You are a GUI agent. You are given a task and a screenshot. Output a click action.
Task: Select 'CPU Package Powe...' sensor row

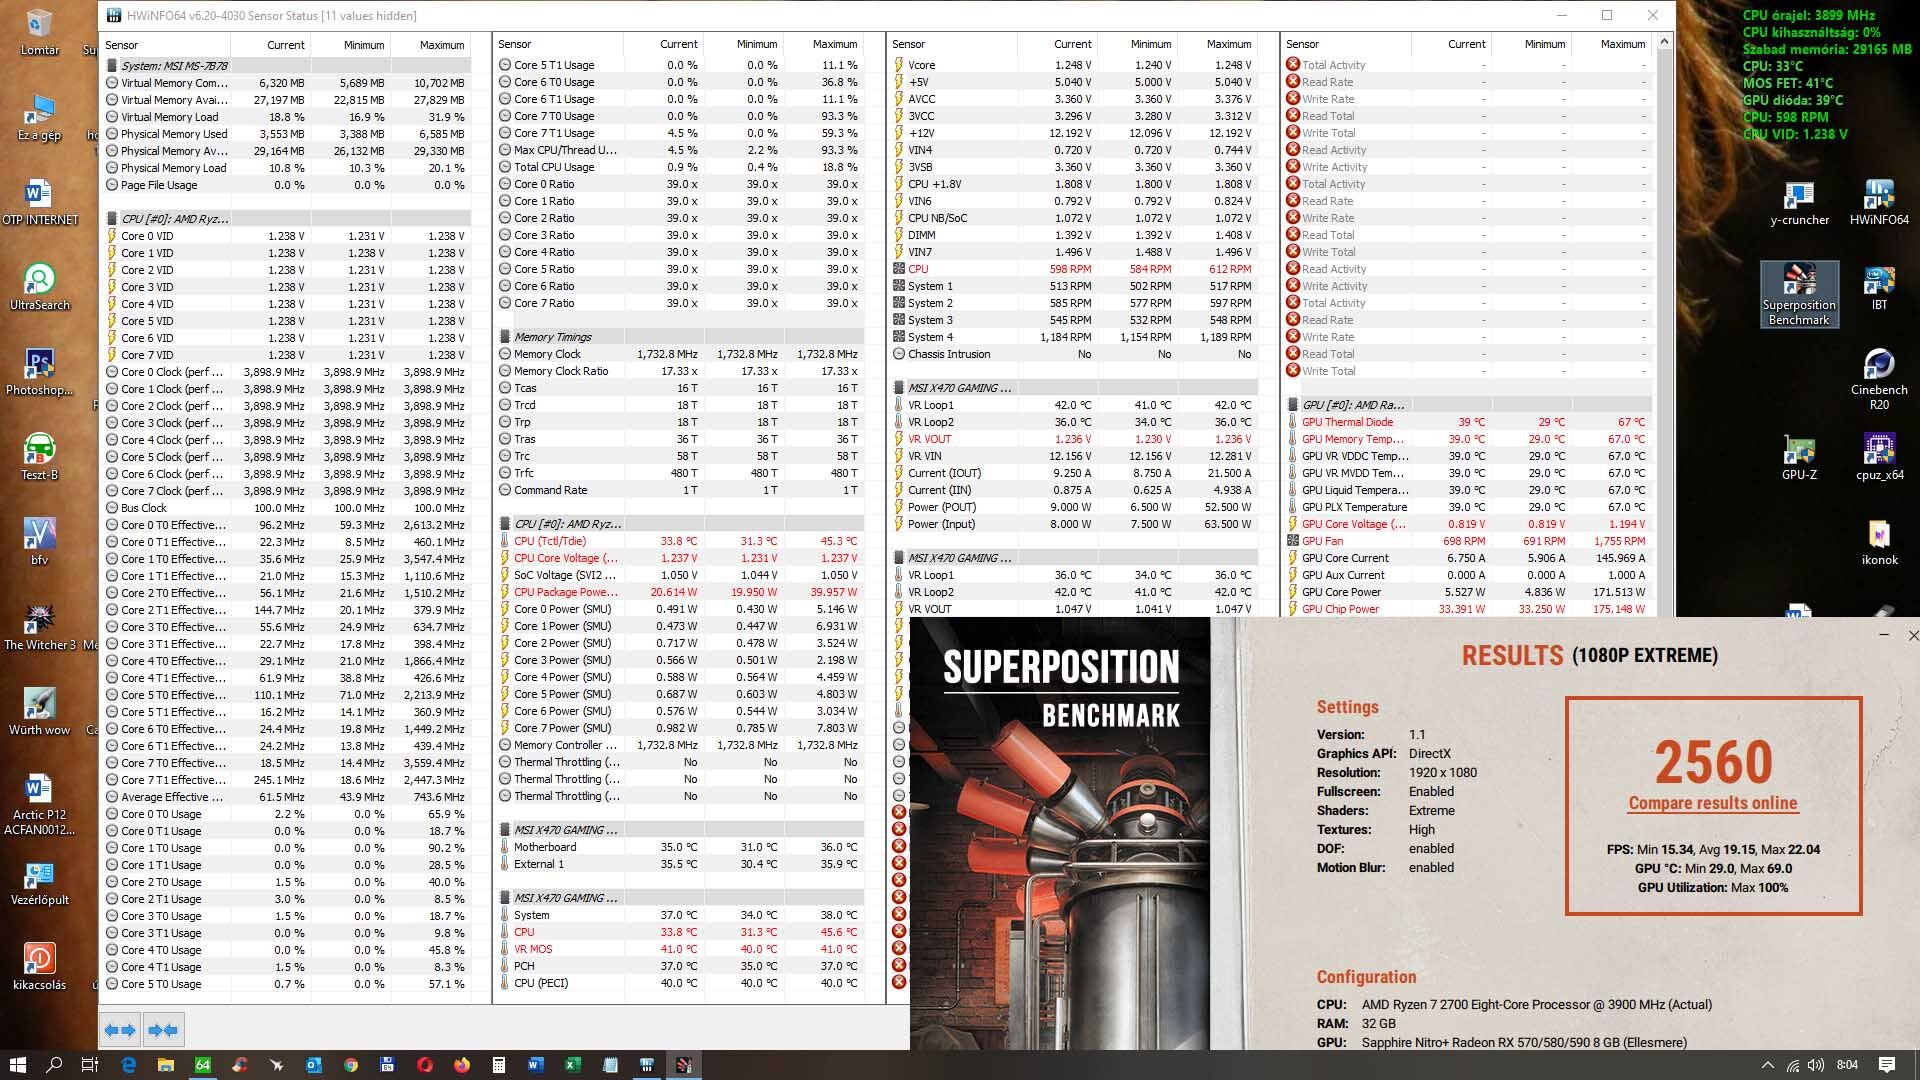(680, 592)
